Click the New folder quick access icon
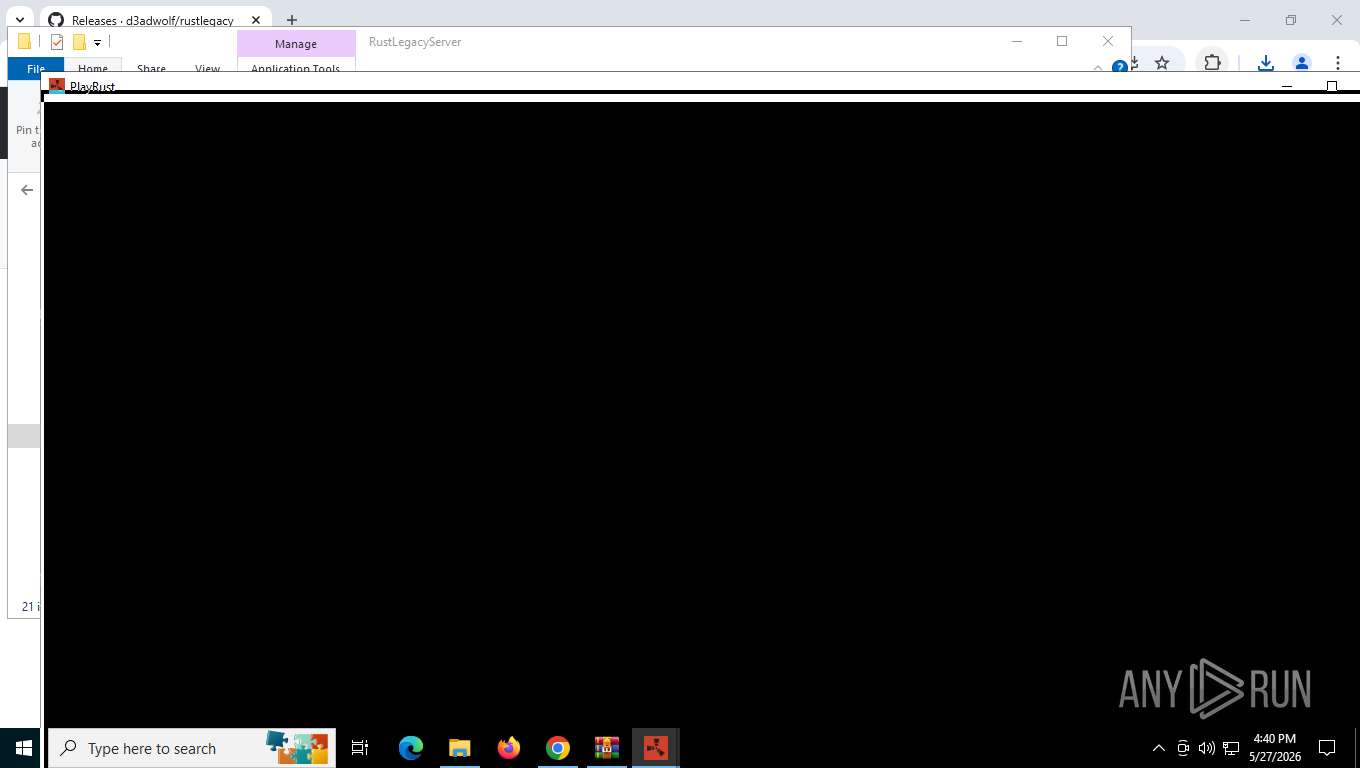 (79, 42)
